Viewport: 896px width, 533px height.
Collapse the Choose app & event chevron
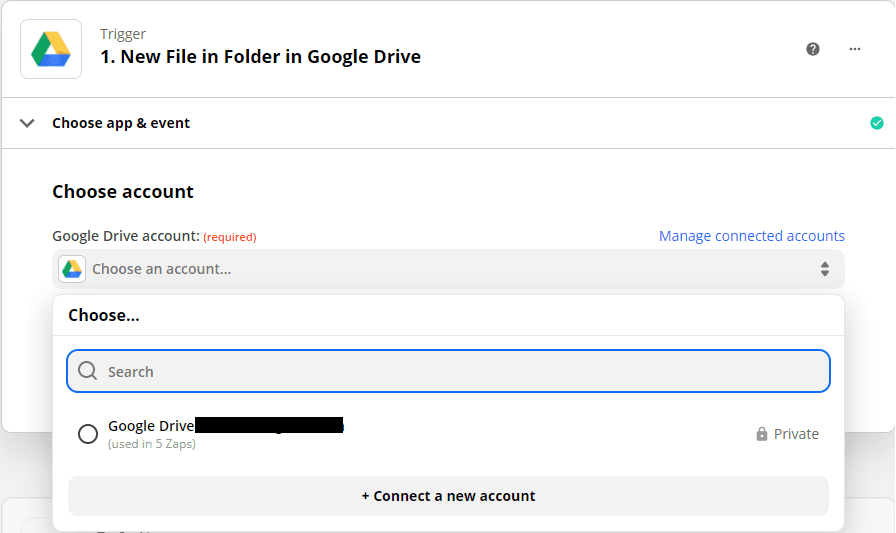click(x=28, y=123)
